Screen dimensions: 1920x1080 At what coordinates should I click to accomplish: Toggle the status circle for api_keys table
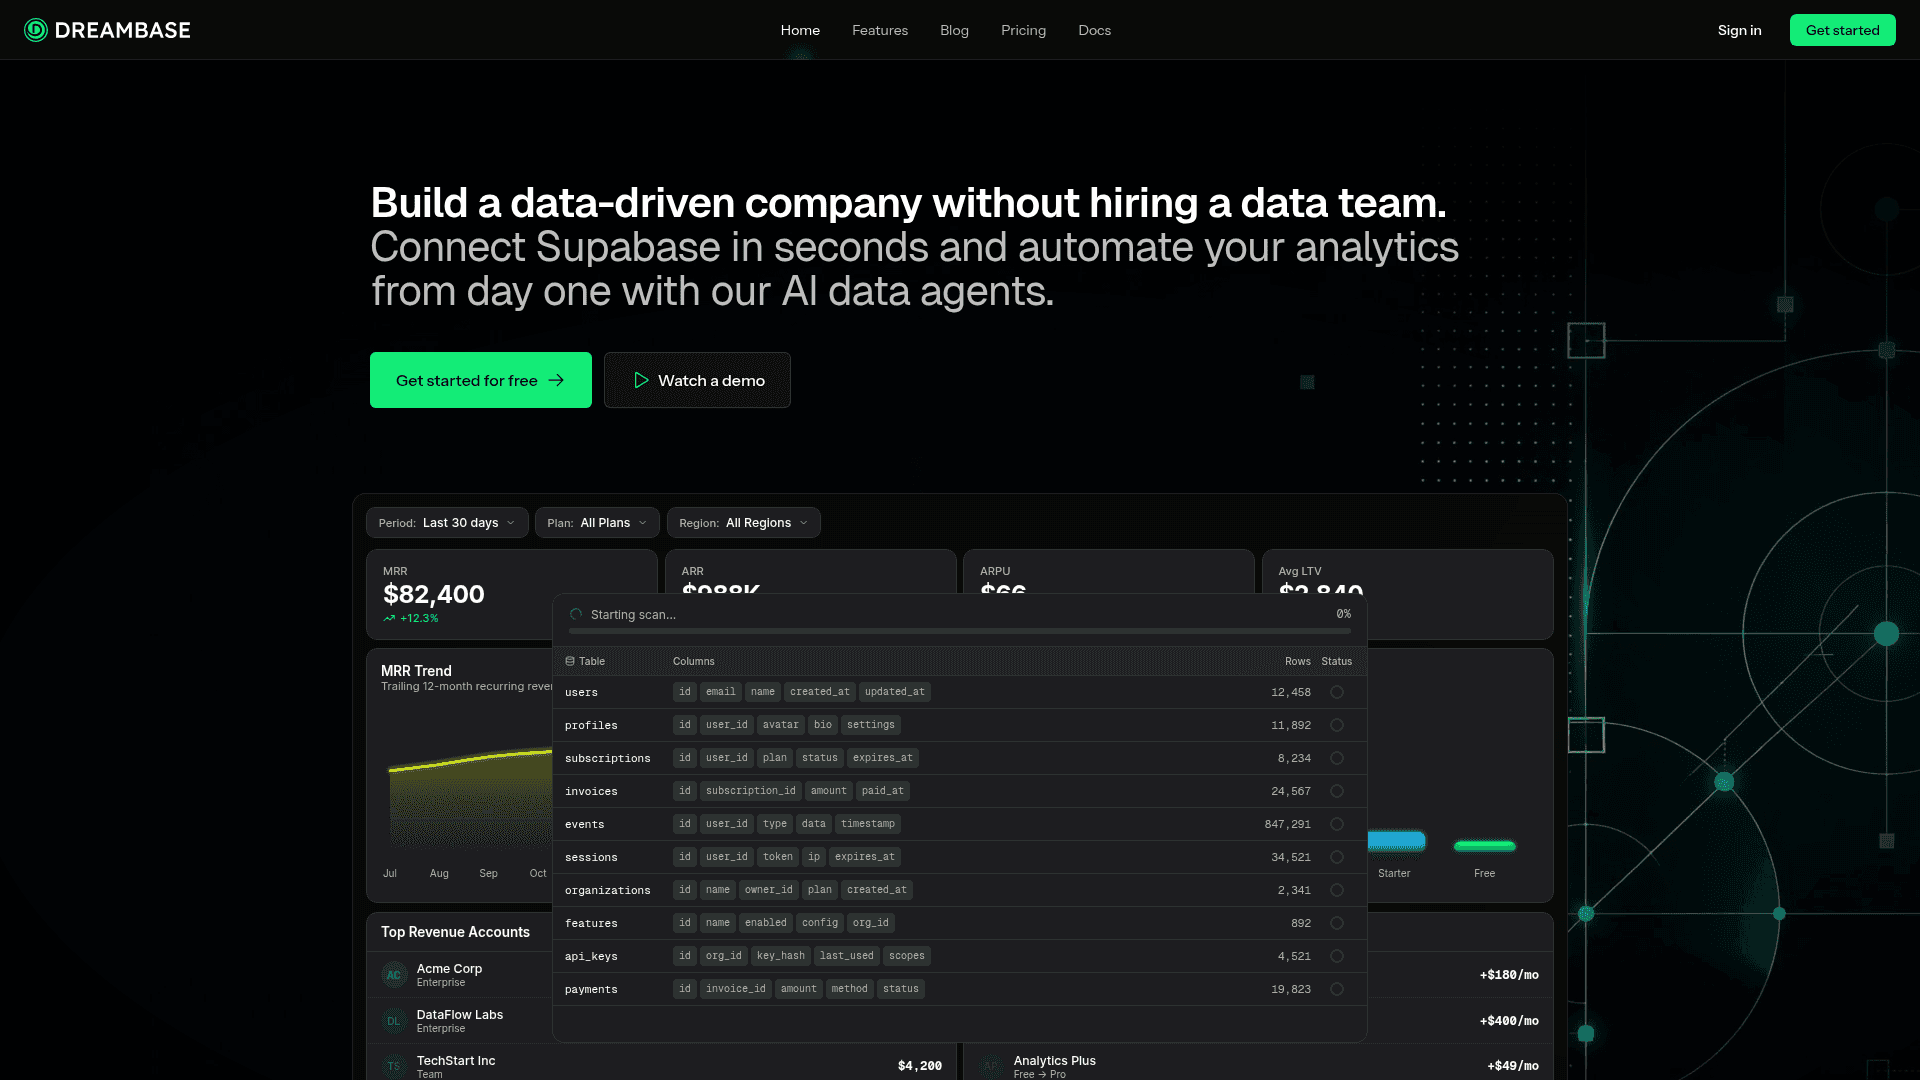coord(1337,956)
